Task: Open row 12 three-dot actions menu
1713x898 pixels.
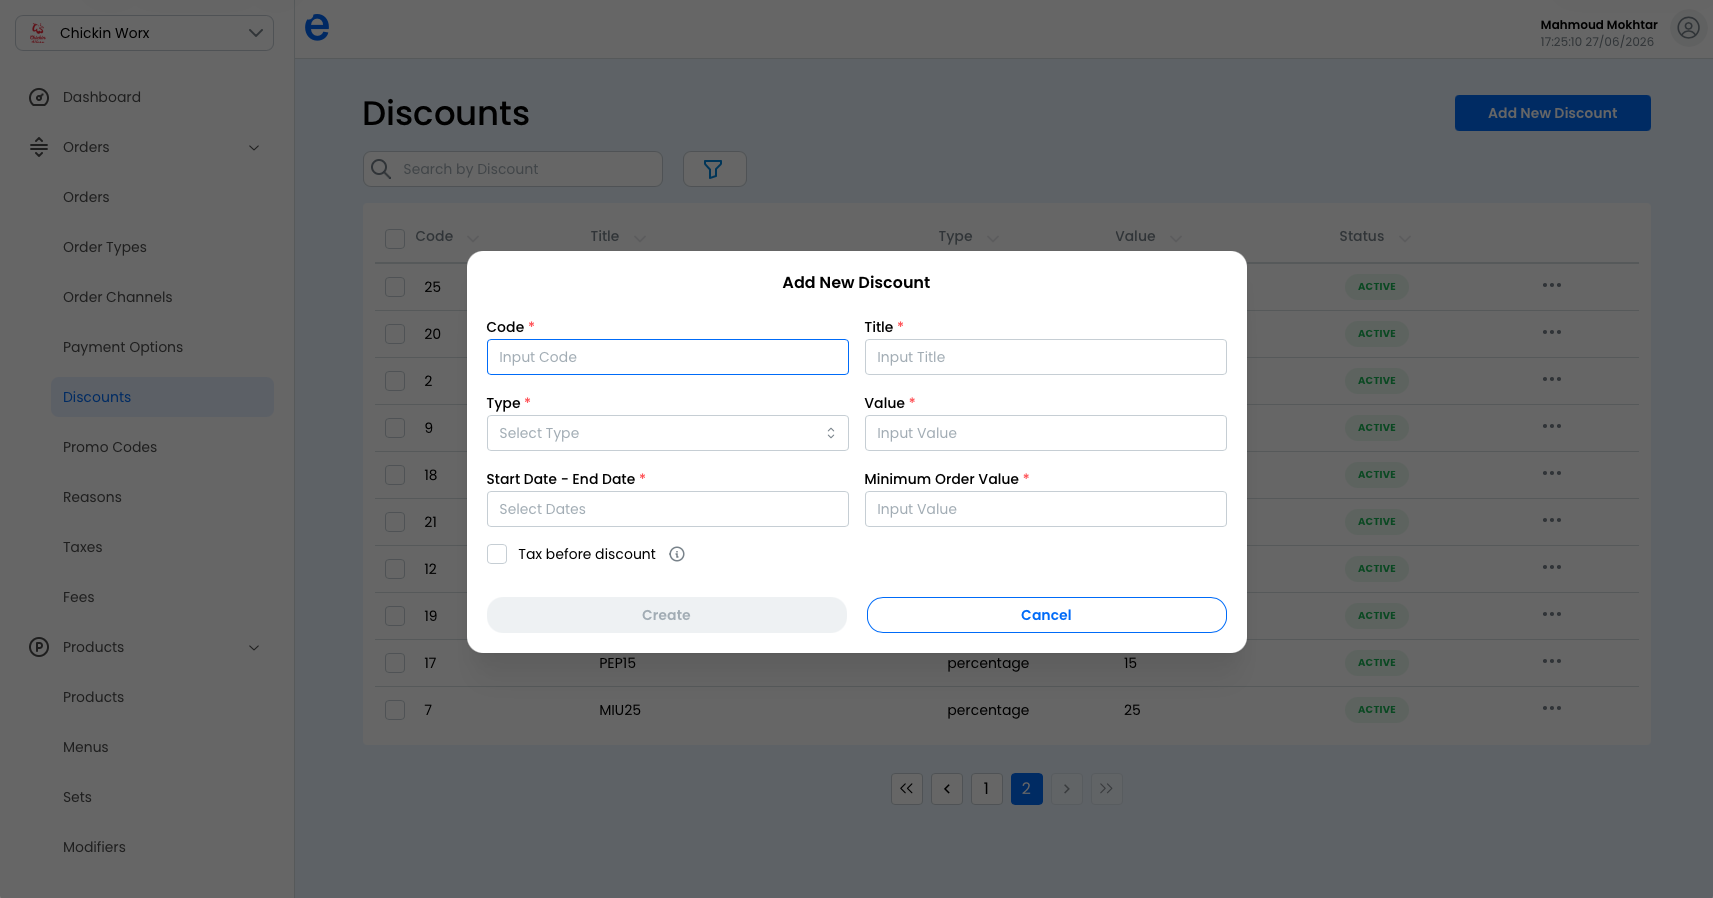Action: point(1551,568)
